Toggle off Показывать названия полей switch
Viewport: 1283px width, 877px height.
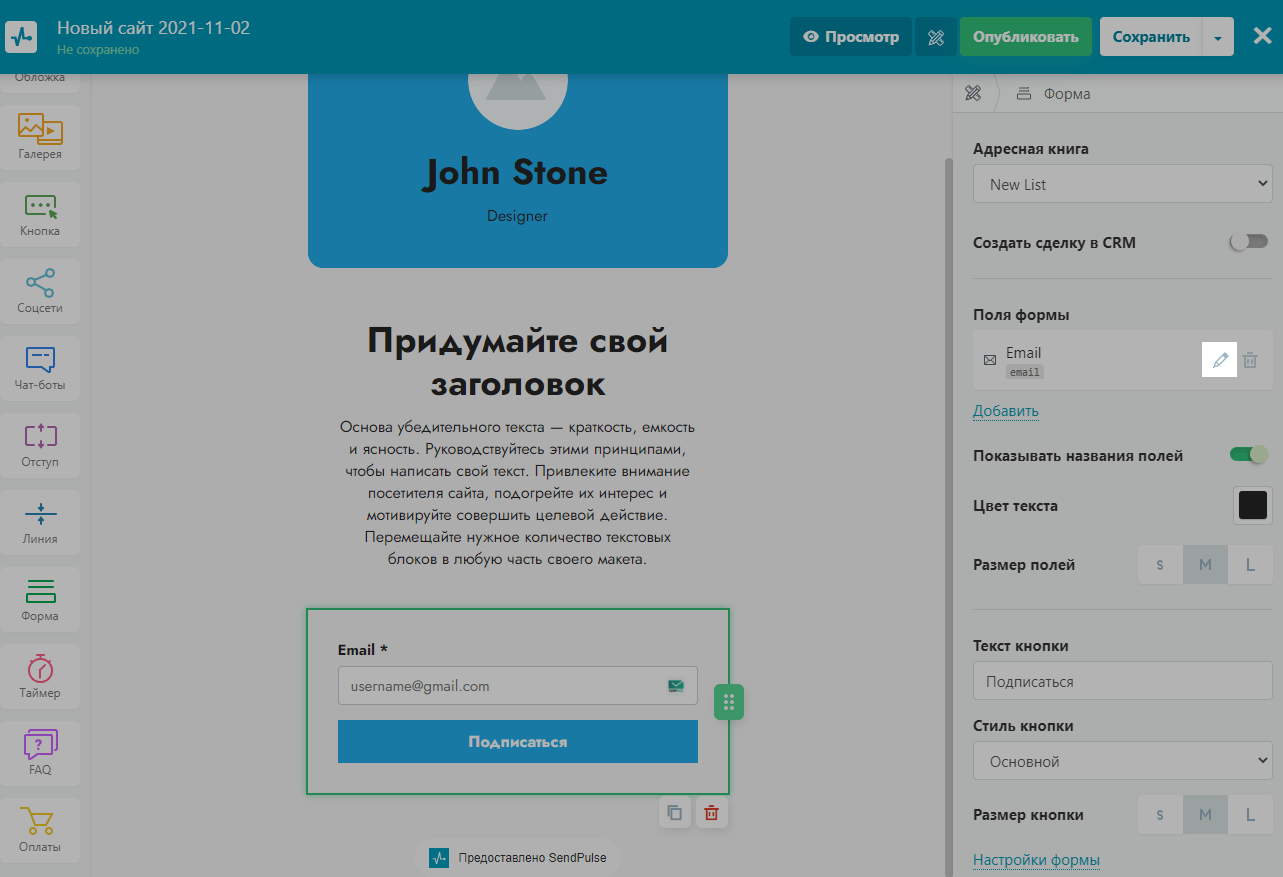tap(1248, 455)
